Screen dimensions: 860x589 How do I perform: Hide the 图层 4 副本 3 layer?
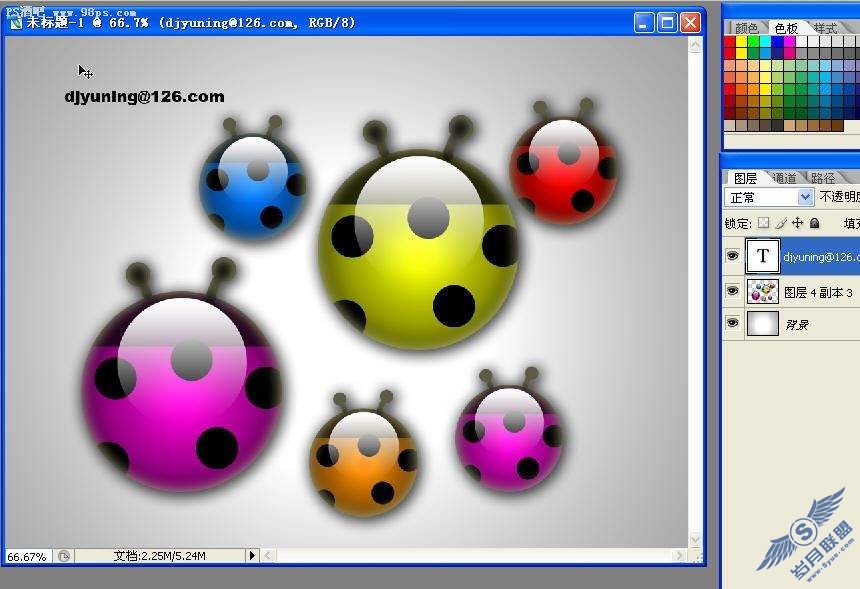tap(732, 291)
